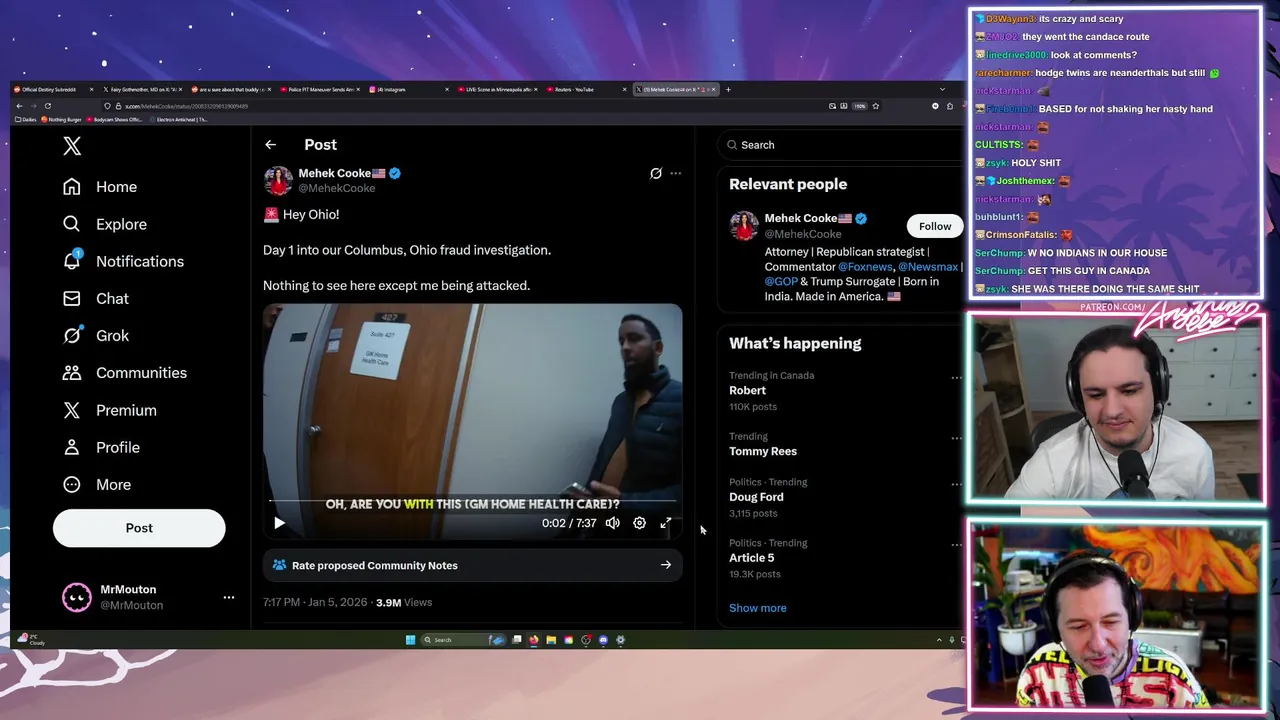Viewport: 1280px width, 720px height.
Task: Open Grok in the X sidebar
Action: (96, 335)
